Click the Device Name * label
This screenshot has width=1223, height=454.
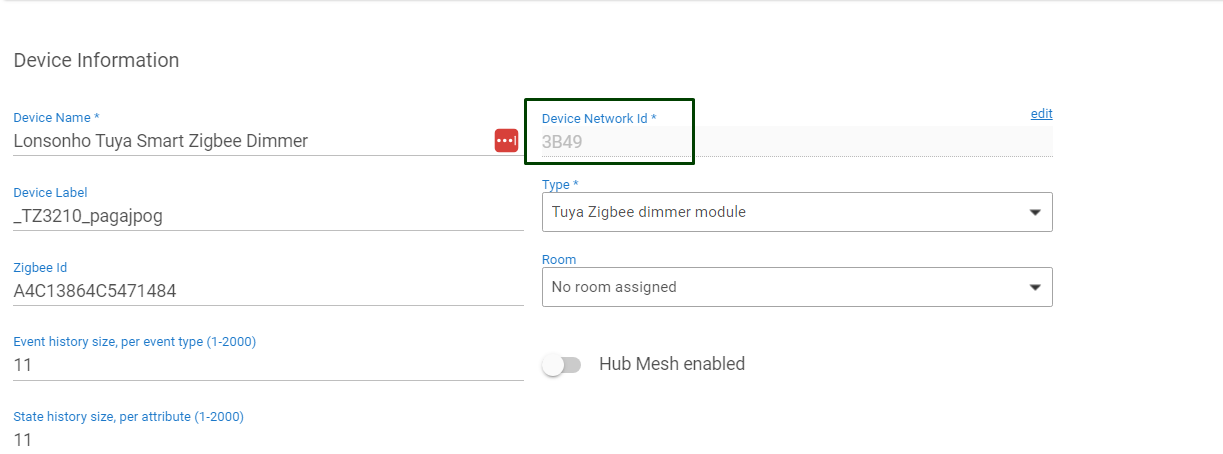pos(56,118)
